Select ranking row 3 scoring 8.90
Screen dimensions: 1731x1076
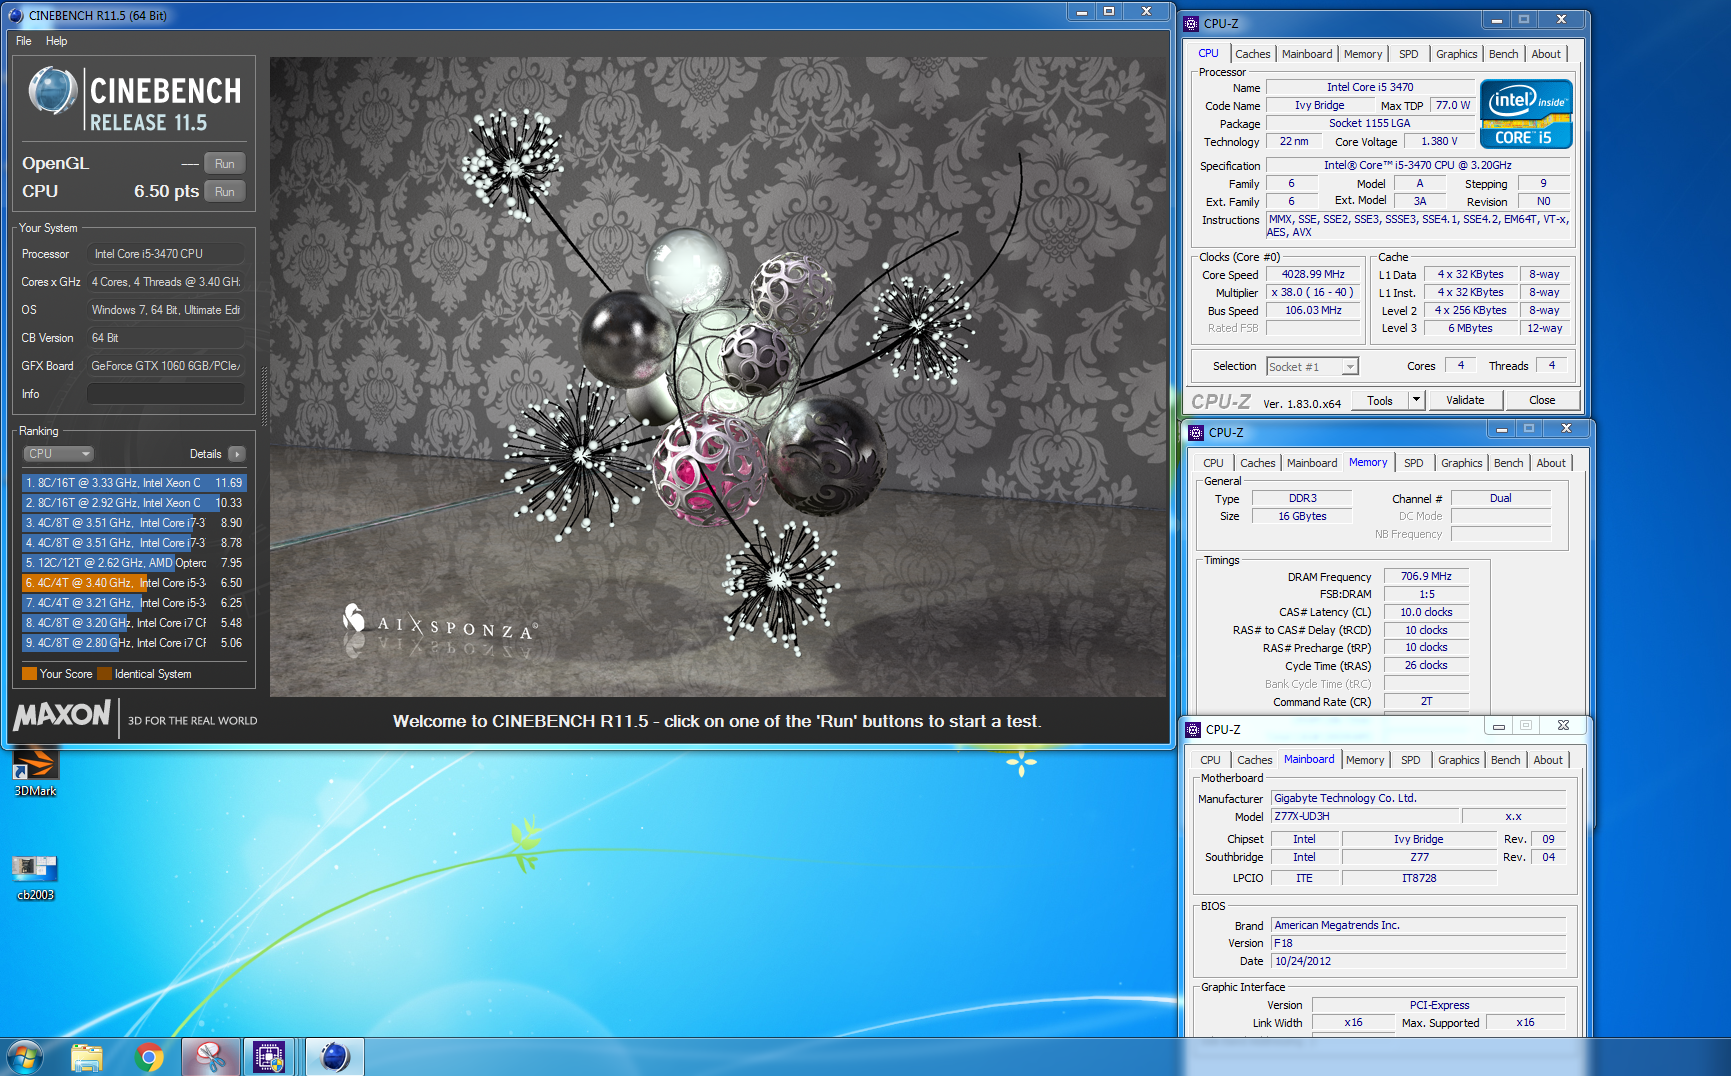(133, 523)
